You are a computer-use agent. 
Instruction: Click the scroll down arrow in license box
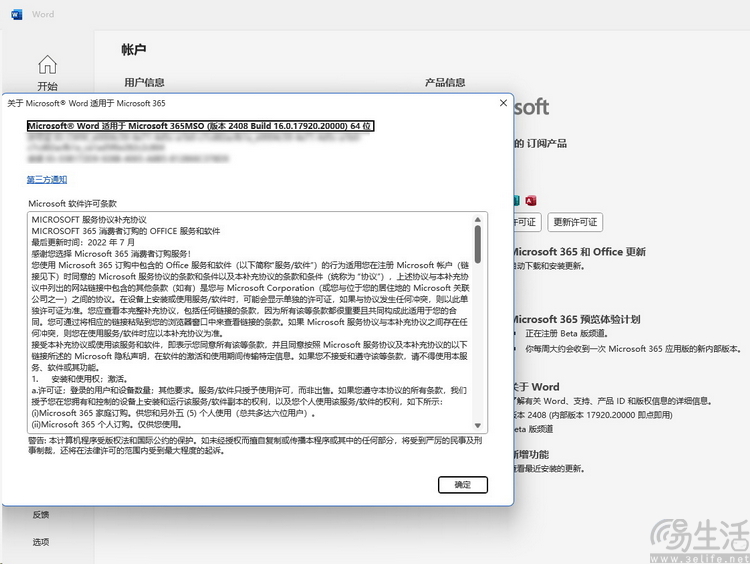(x=477, y=425)
